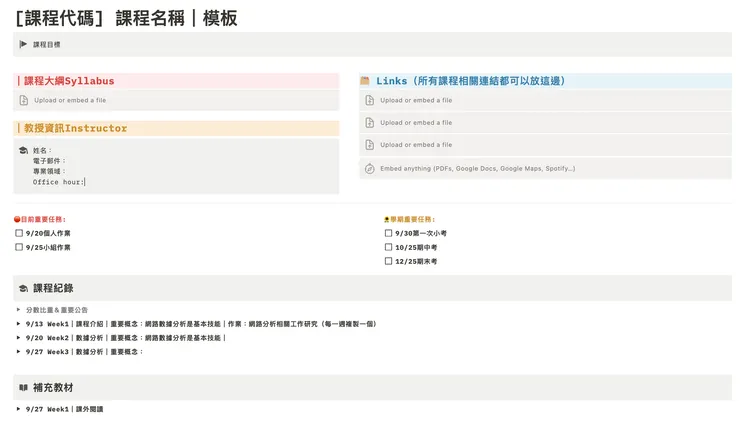
Task: Check the 9/25小組作業 checkbox
Action: tap(19, 247)
